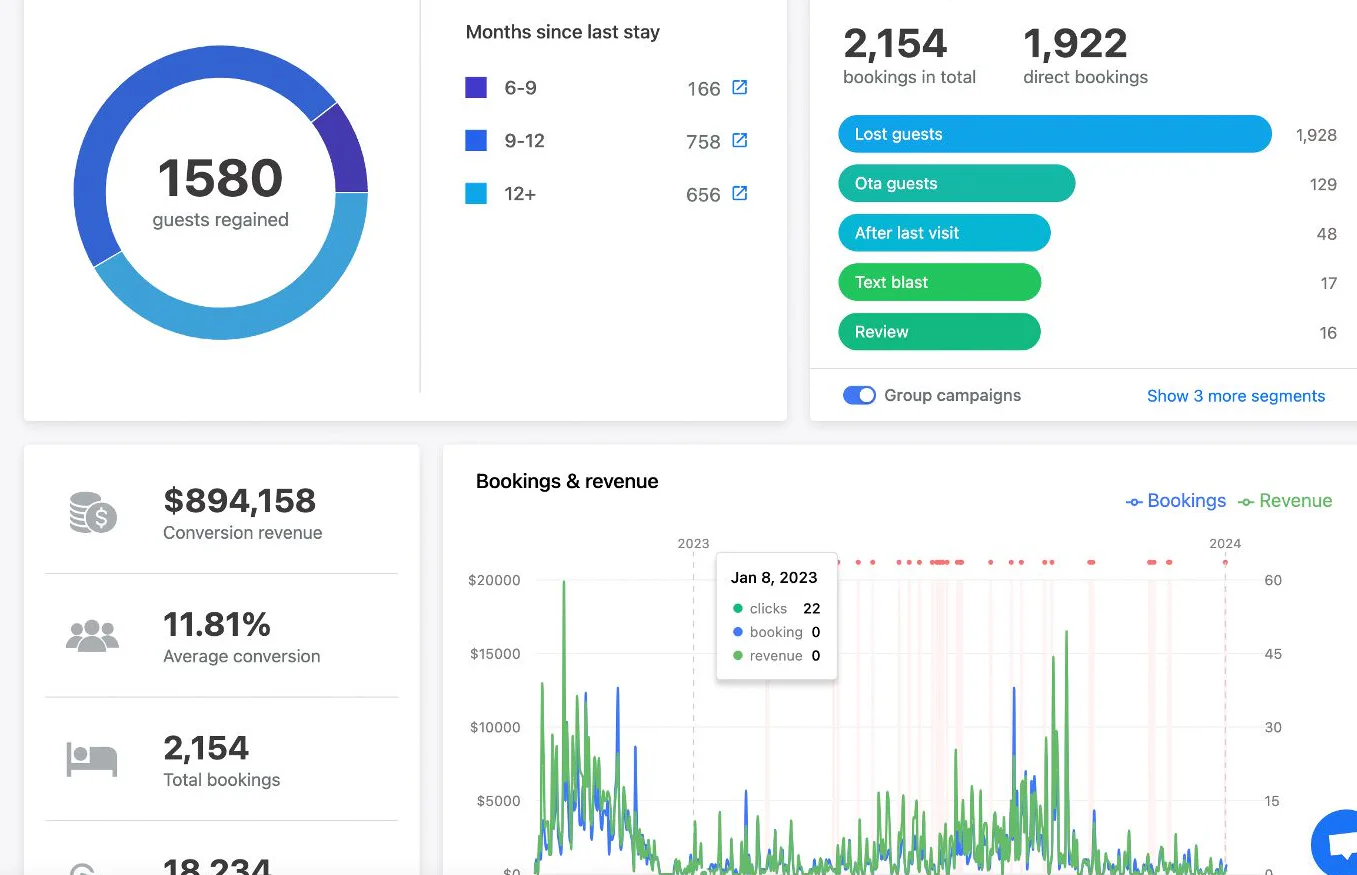Screen dimensions: 1357x875
Task: Click the $894,158 conversion revenue value
Action: 239,500
